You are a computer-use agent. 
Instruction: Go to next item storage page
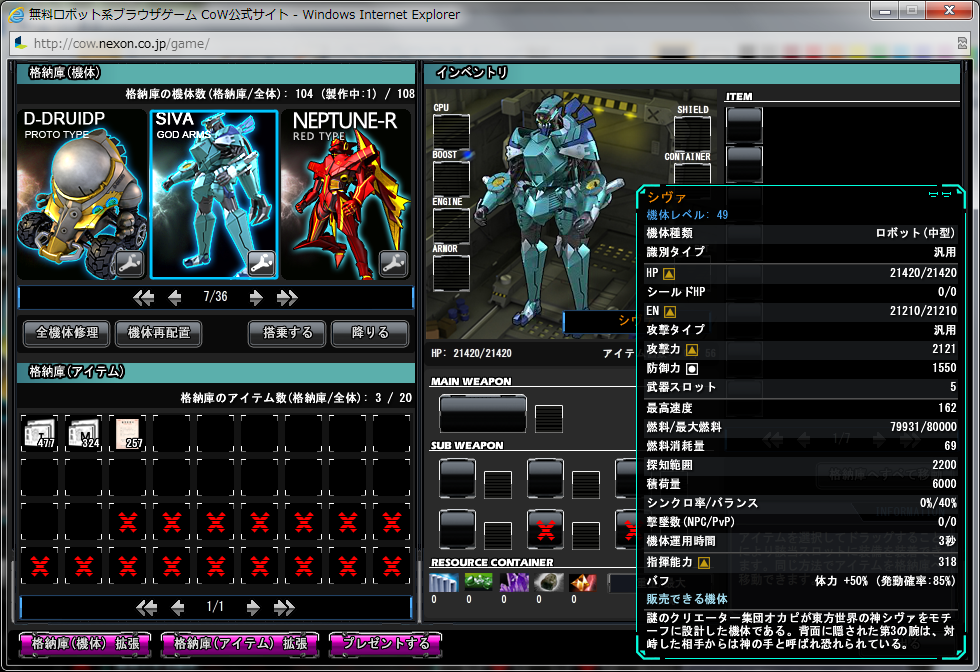point(252,608)
